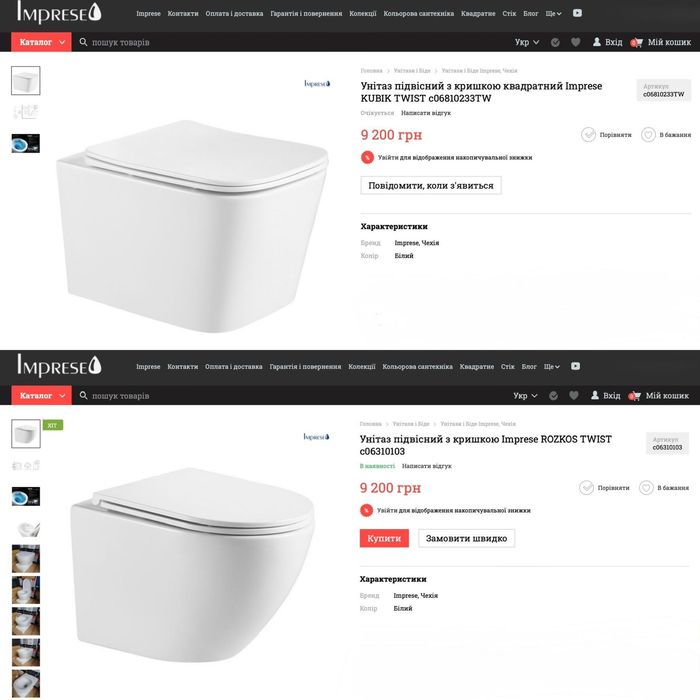Toggle В бажання for KUBIK TWIST toilet
This screenshot has width=700, height=700.
(666, 134)
